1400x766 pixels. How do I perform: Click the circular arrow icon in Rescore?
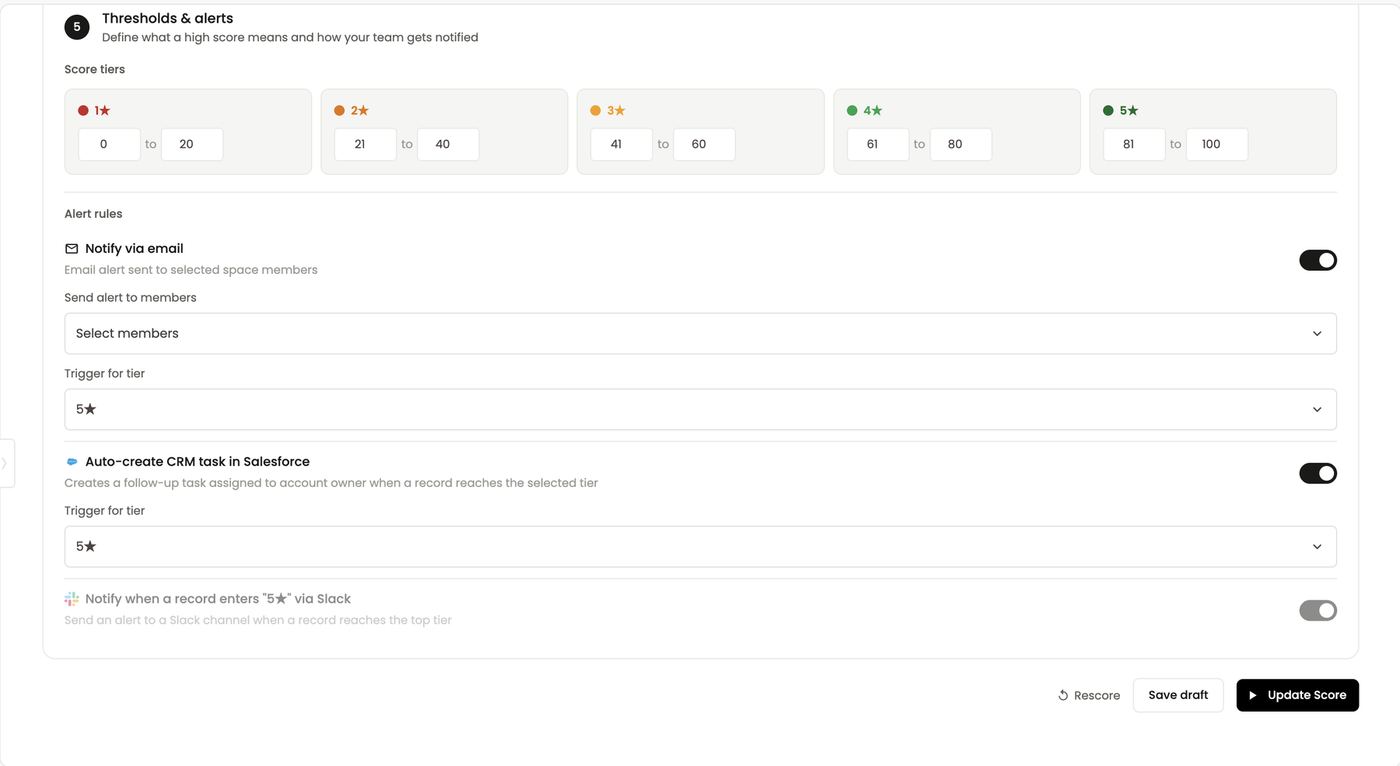point(1063,695)
